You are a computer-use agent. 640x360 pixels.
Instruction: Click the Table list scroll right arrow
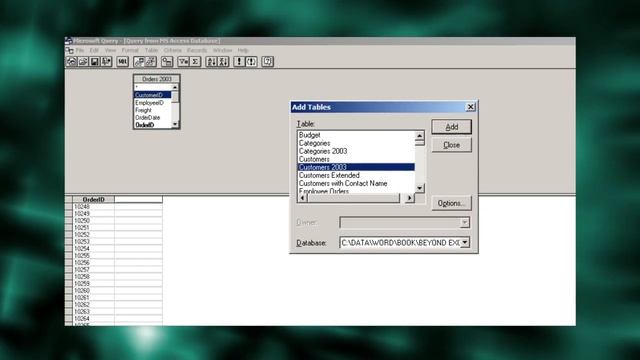click(x=409, y=198)
